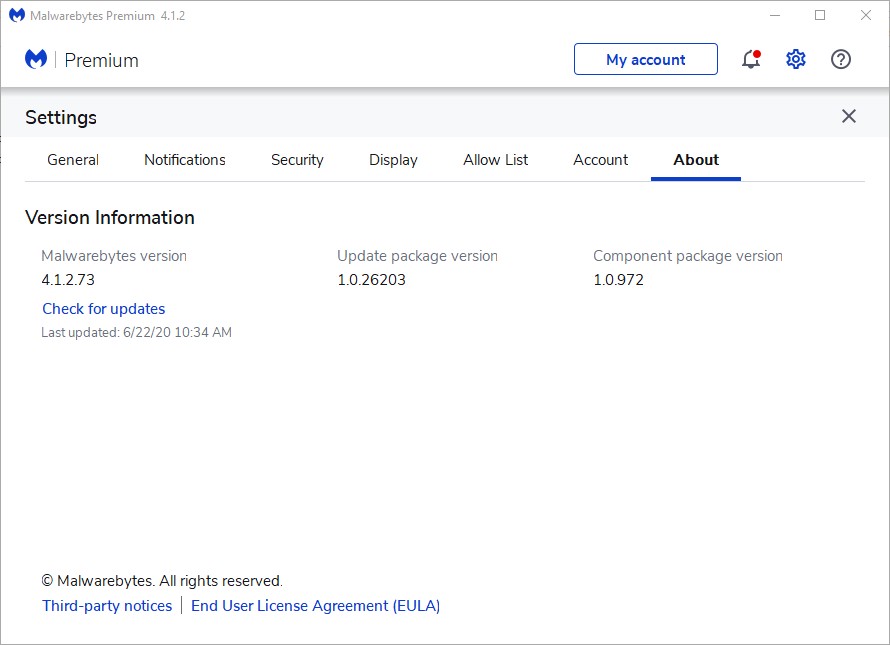This screenshot has width=890, height=645.
Task: Select the Security tab
Action: [x=297, y=160]
